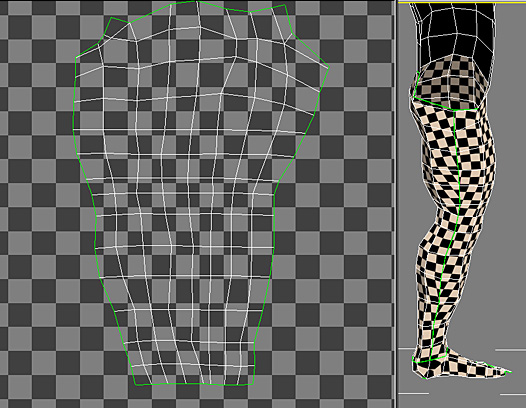Click empty checker background left of the UV shell

click(x=37, y=201)
